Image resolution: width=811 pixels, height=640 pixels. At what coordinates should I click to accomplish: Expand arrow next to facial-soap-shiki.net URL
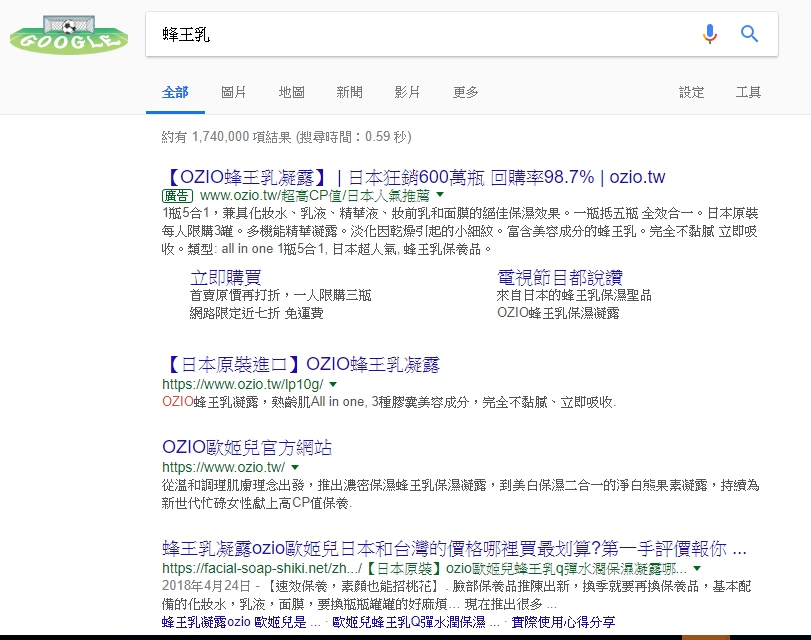697,569
